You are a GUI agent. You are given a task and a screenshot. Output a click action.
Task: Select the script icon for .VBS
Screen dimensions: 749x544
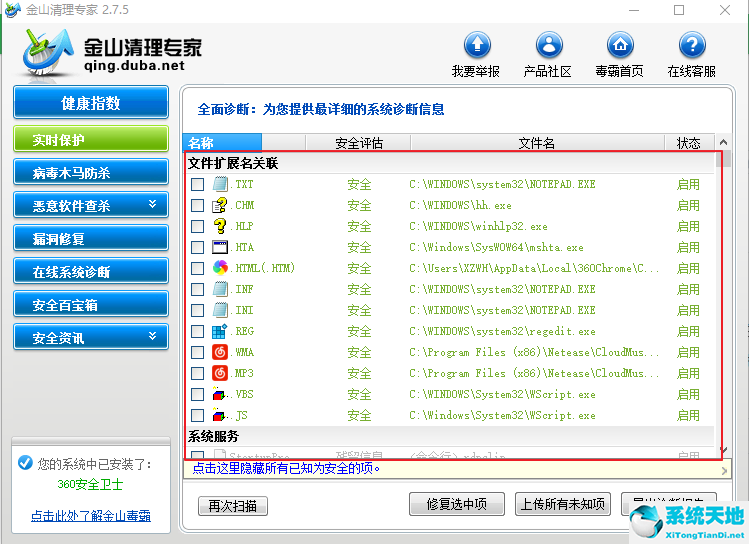coord(220,394)
